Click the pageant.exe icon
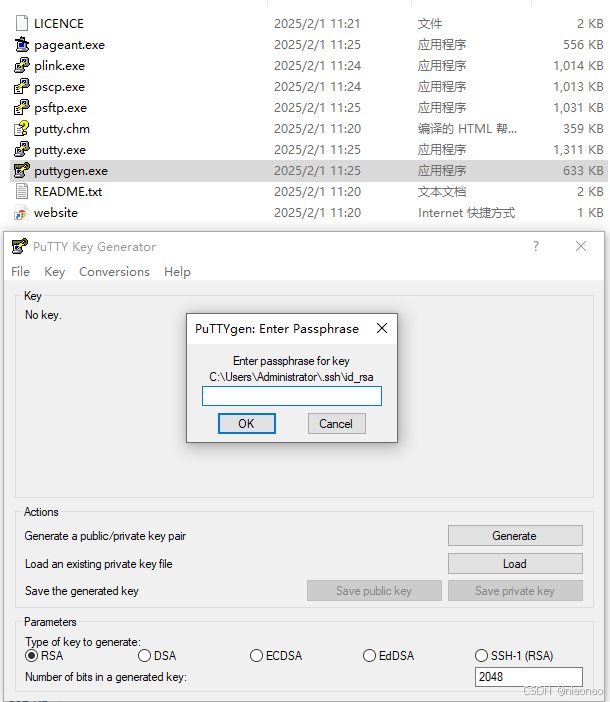Image resolution: width=610 pixels, height=702 pixels. click(x=21, y=44)
